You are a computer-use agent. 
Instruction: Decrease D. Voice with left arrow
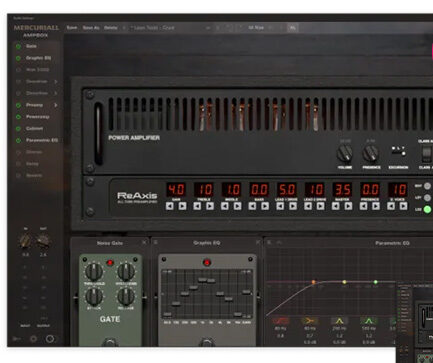pos(391,206)
